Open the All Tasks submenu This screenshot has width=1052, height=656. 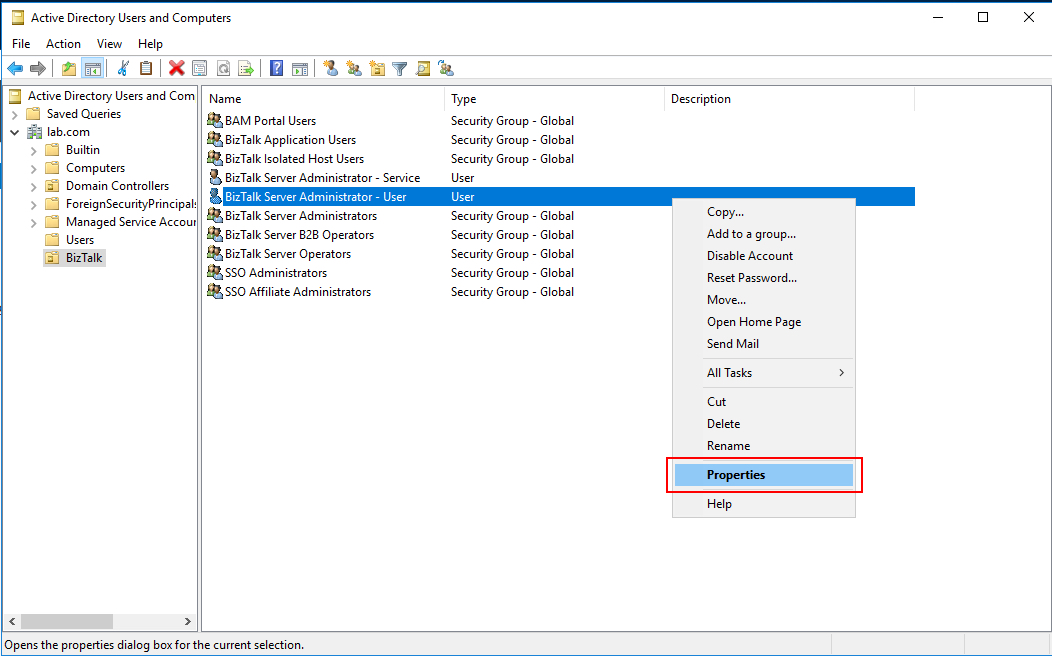[x=764, y=373]
